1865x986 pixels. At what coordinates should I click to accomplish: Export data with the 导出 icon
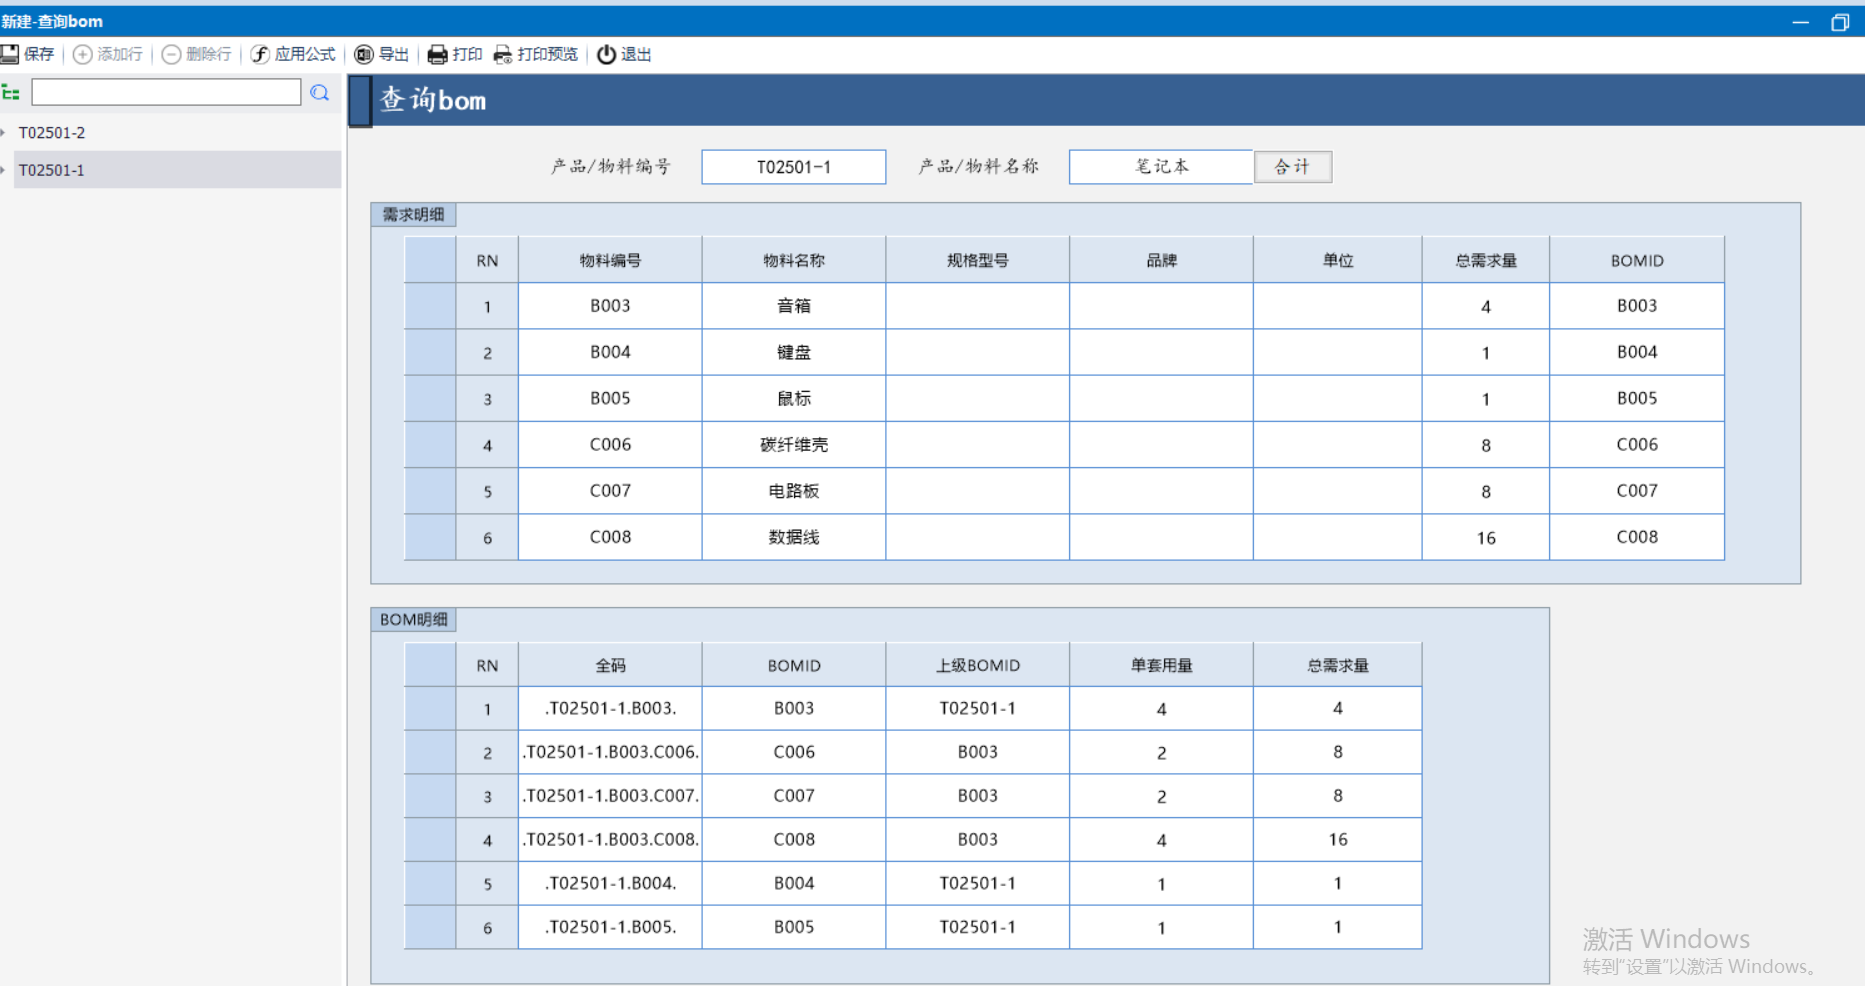(364, 54)
